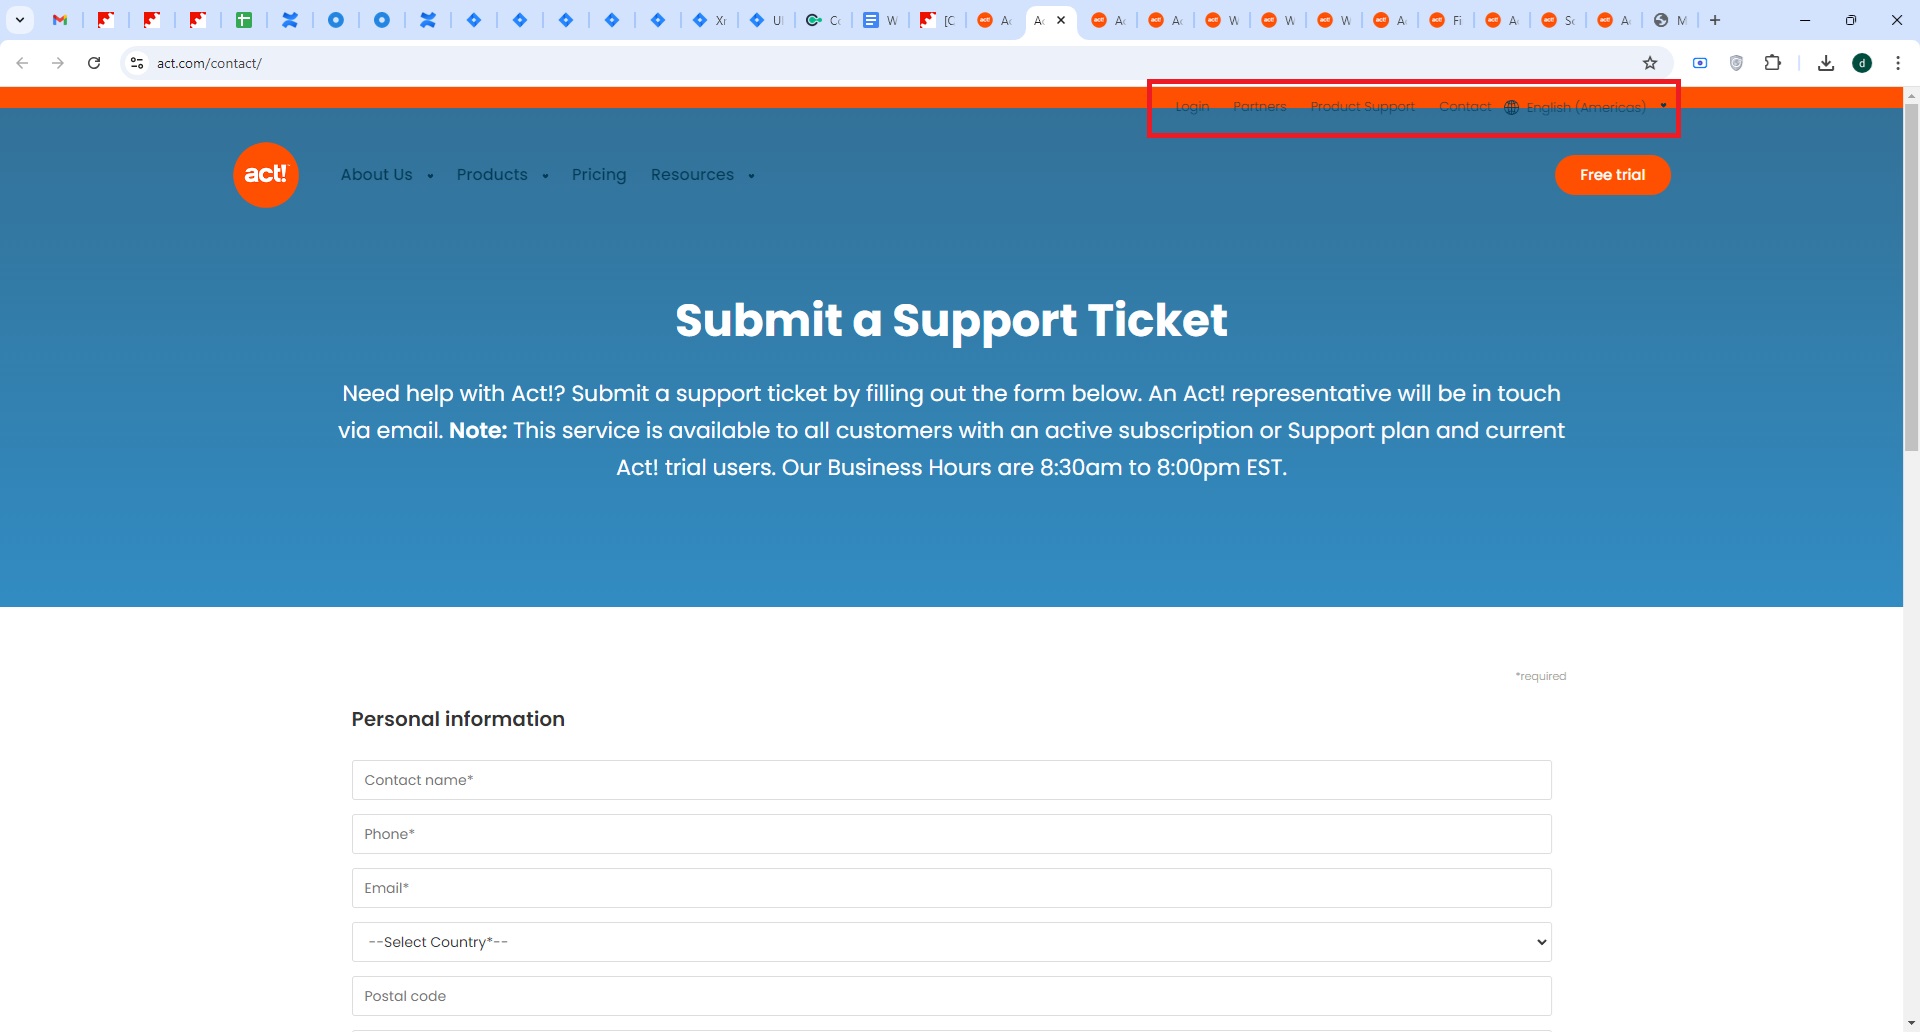Image resolution: width=1920 pixels, height=1032 pixels.
Task: Bookmark this page with the star icon
Action: point(1650,63)
